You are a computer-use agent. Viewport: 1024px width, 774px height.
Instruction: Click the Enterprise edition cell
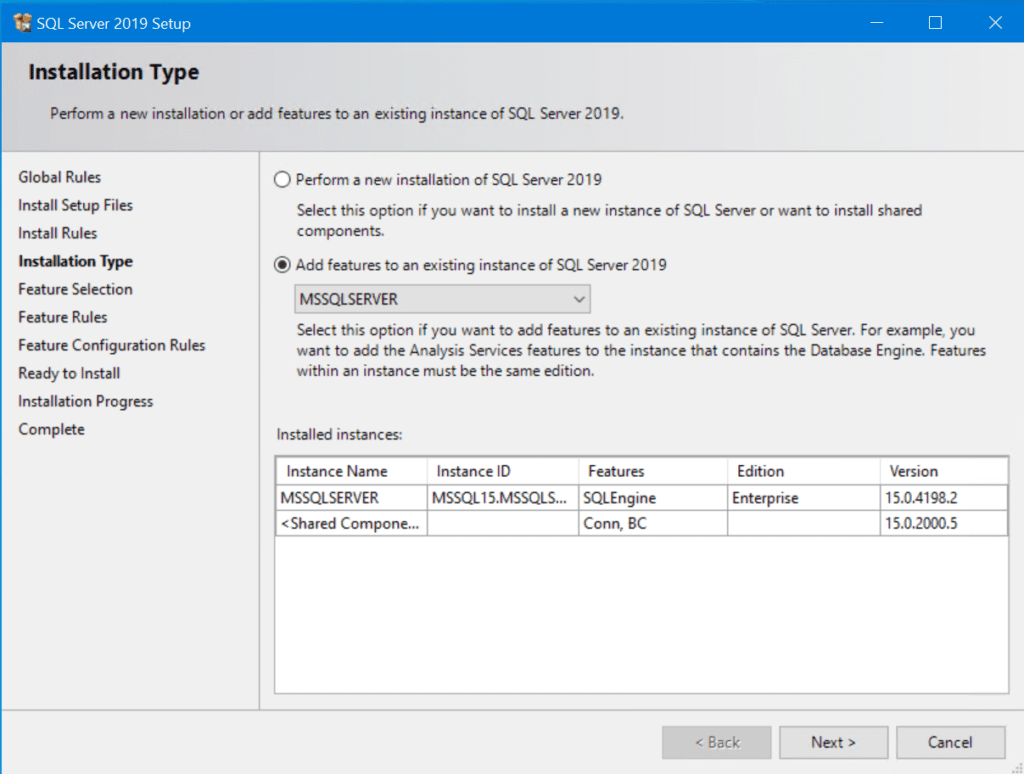click(x=804, y=498)
